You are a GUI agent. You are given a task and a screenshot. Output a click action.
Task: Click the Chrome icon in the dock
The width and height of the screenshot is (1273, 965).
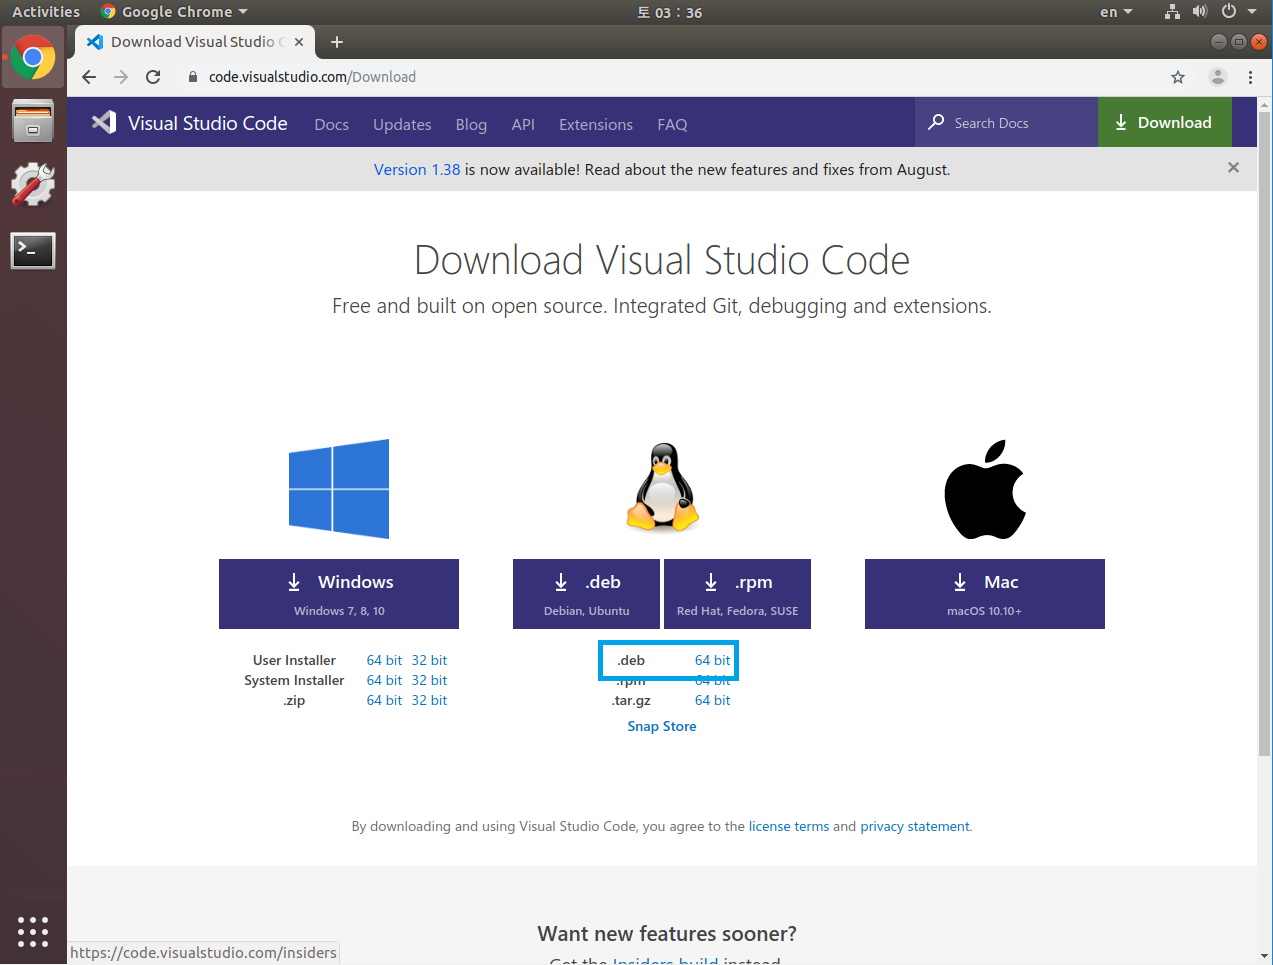[33, 58]
